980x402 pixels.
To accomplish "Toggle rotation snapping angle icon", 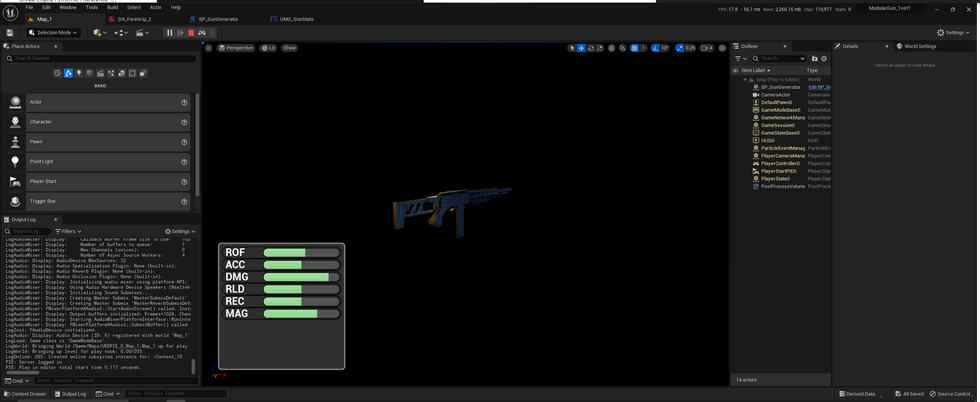I will point(655,48).
